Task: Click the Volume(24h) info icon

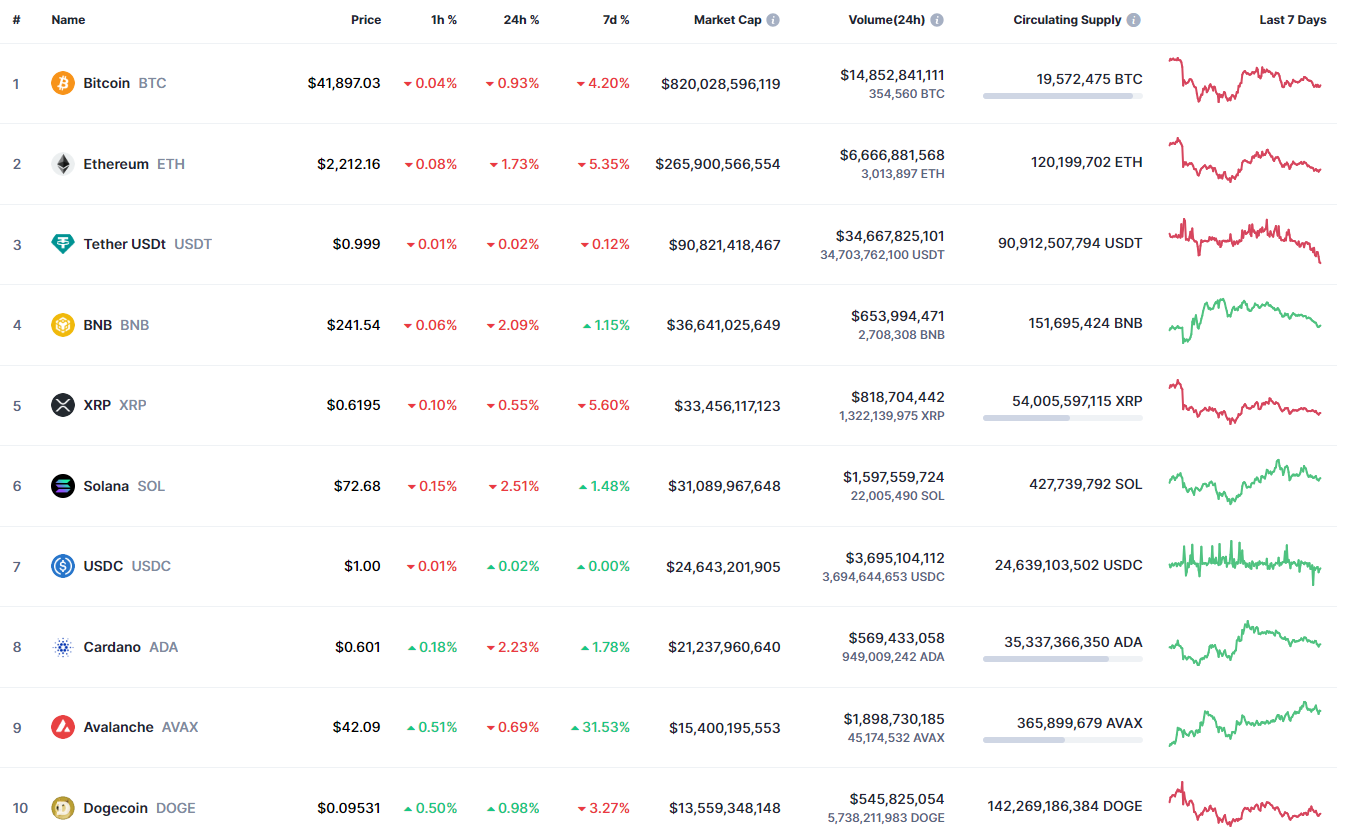Action: pyautogui.click(x=937, y=20)
